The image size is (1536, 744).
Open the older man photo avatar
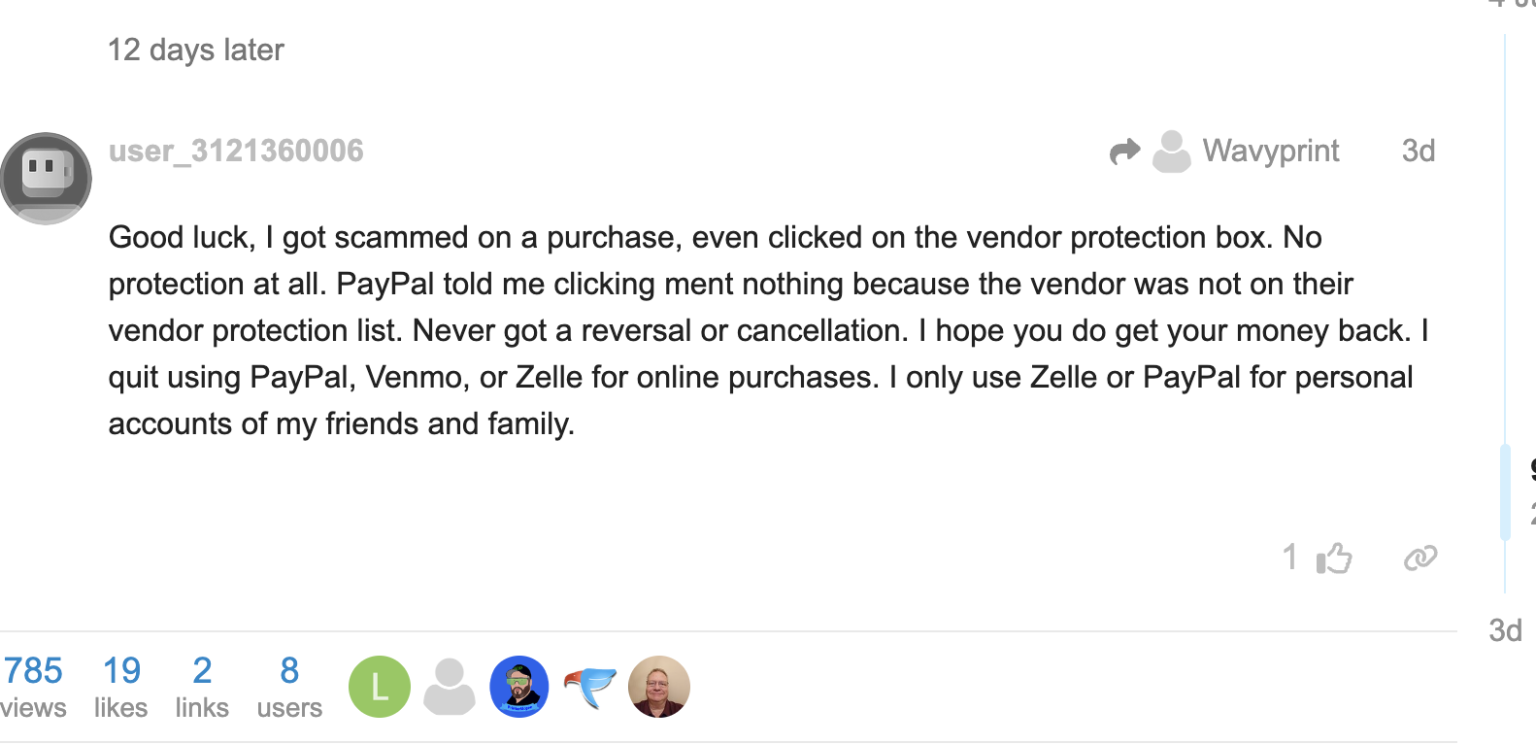pyautogui.click(x=659, y=687)
